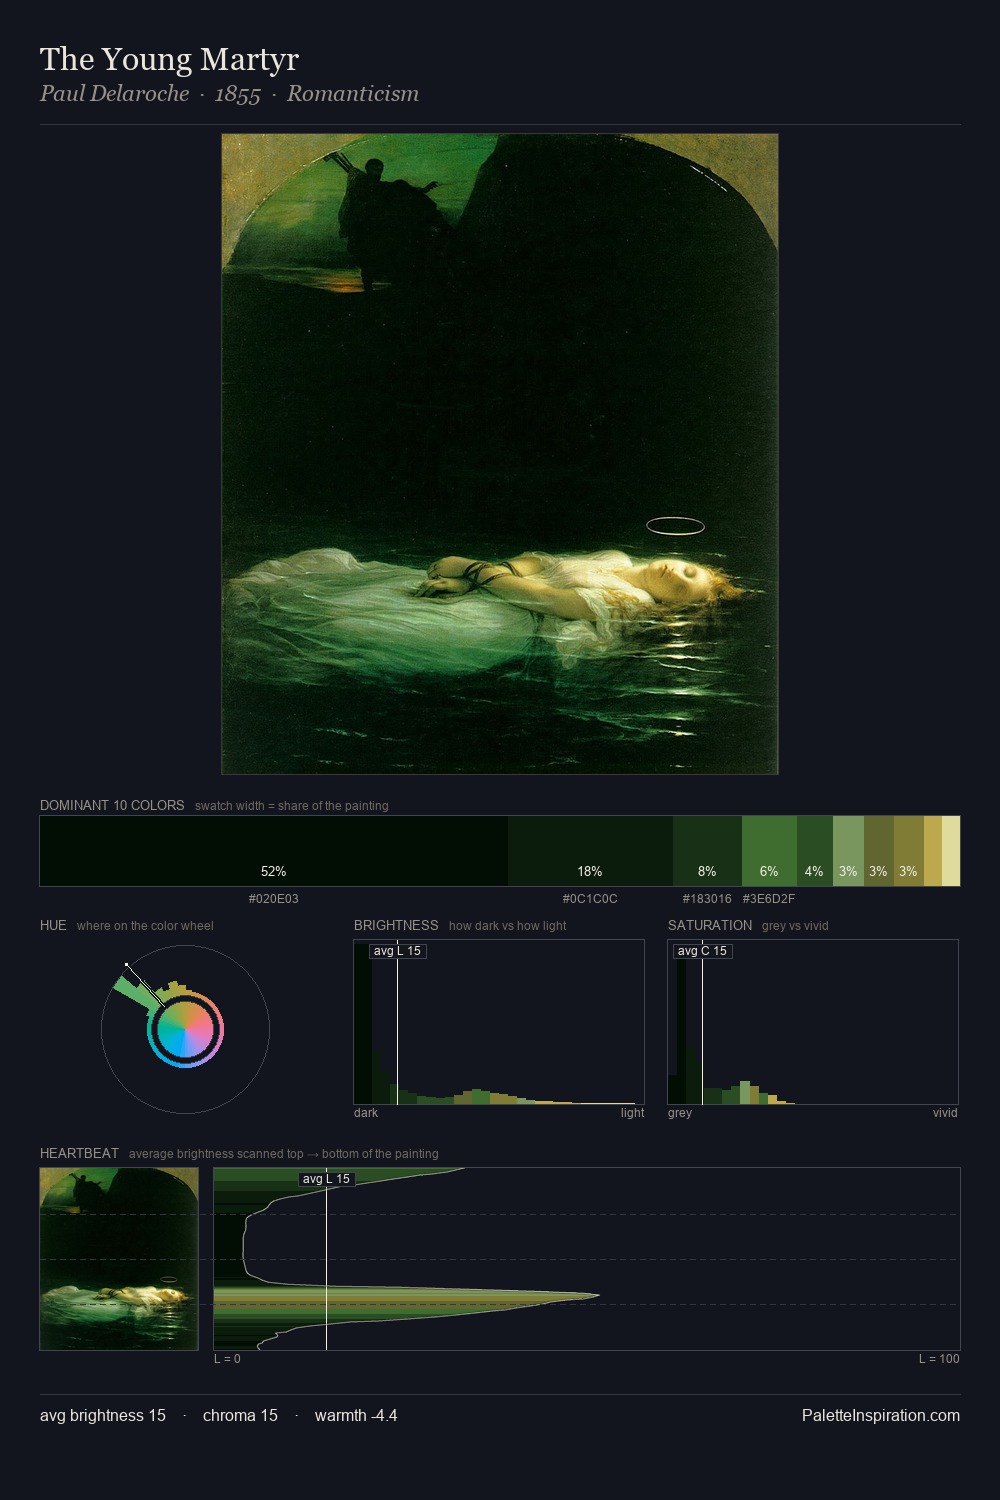Select the khaki brown 3% swatch
This screenshot has width=1000, height=1500.
point(908,851)
